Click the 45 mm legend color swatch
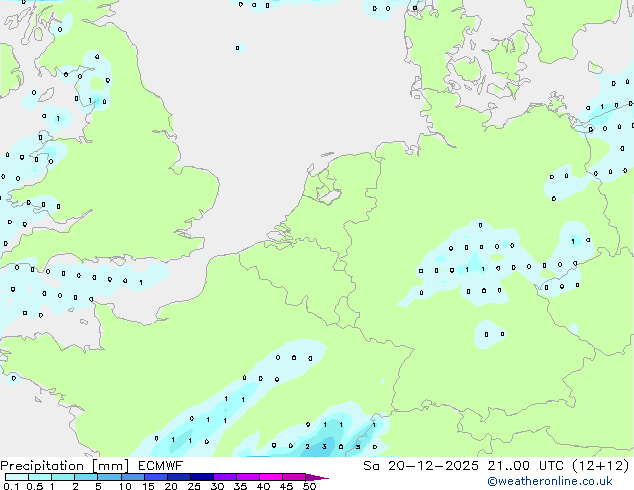The height and width of the screenshot is (490, 634). pos(294,477)
